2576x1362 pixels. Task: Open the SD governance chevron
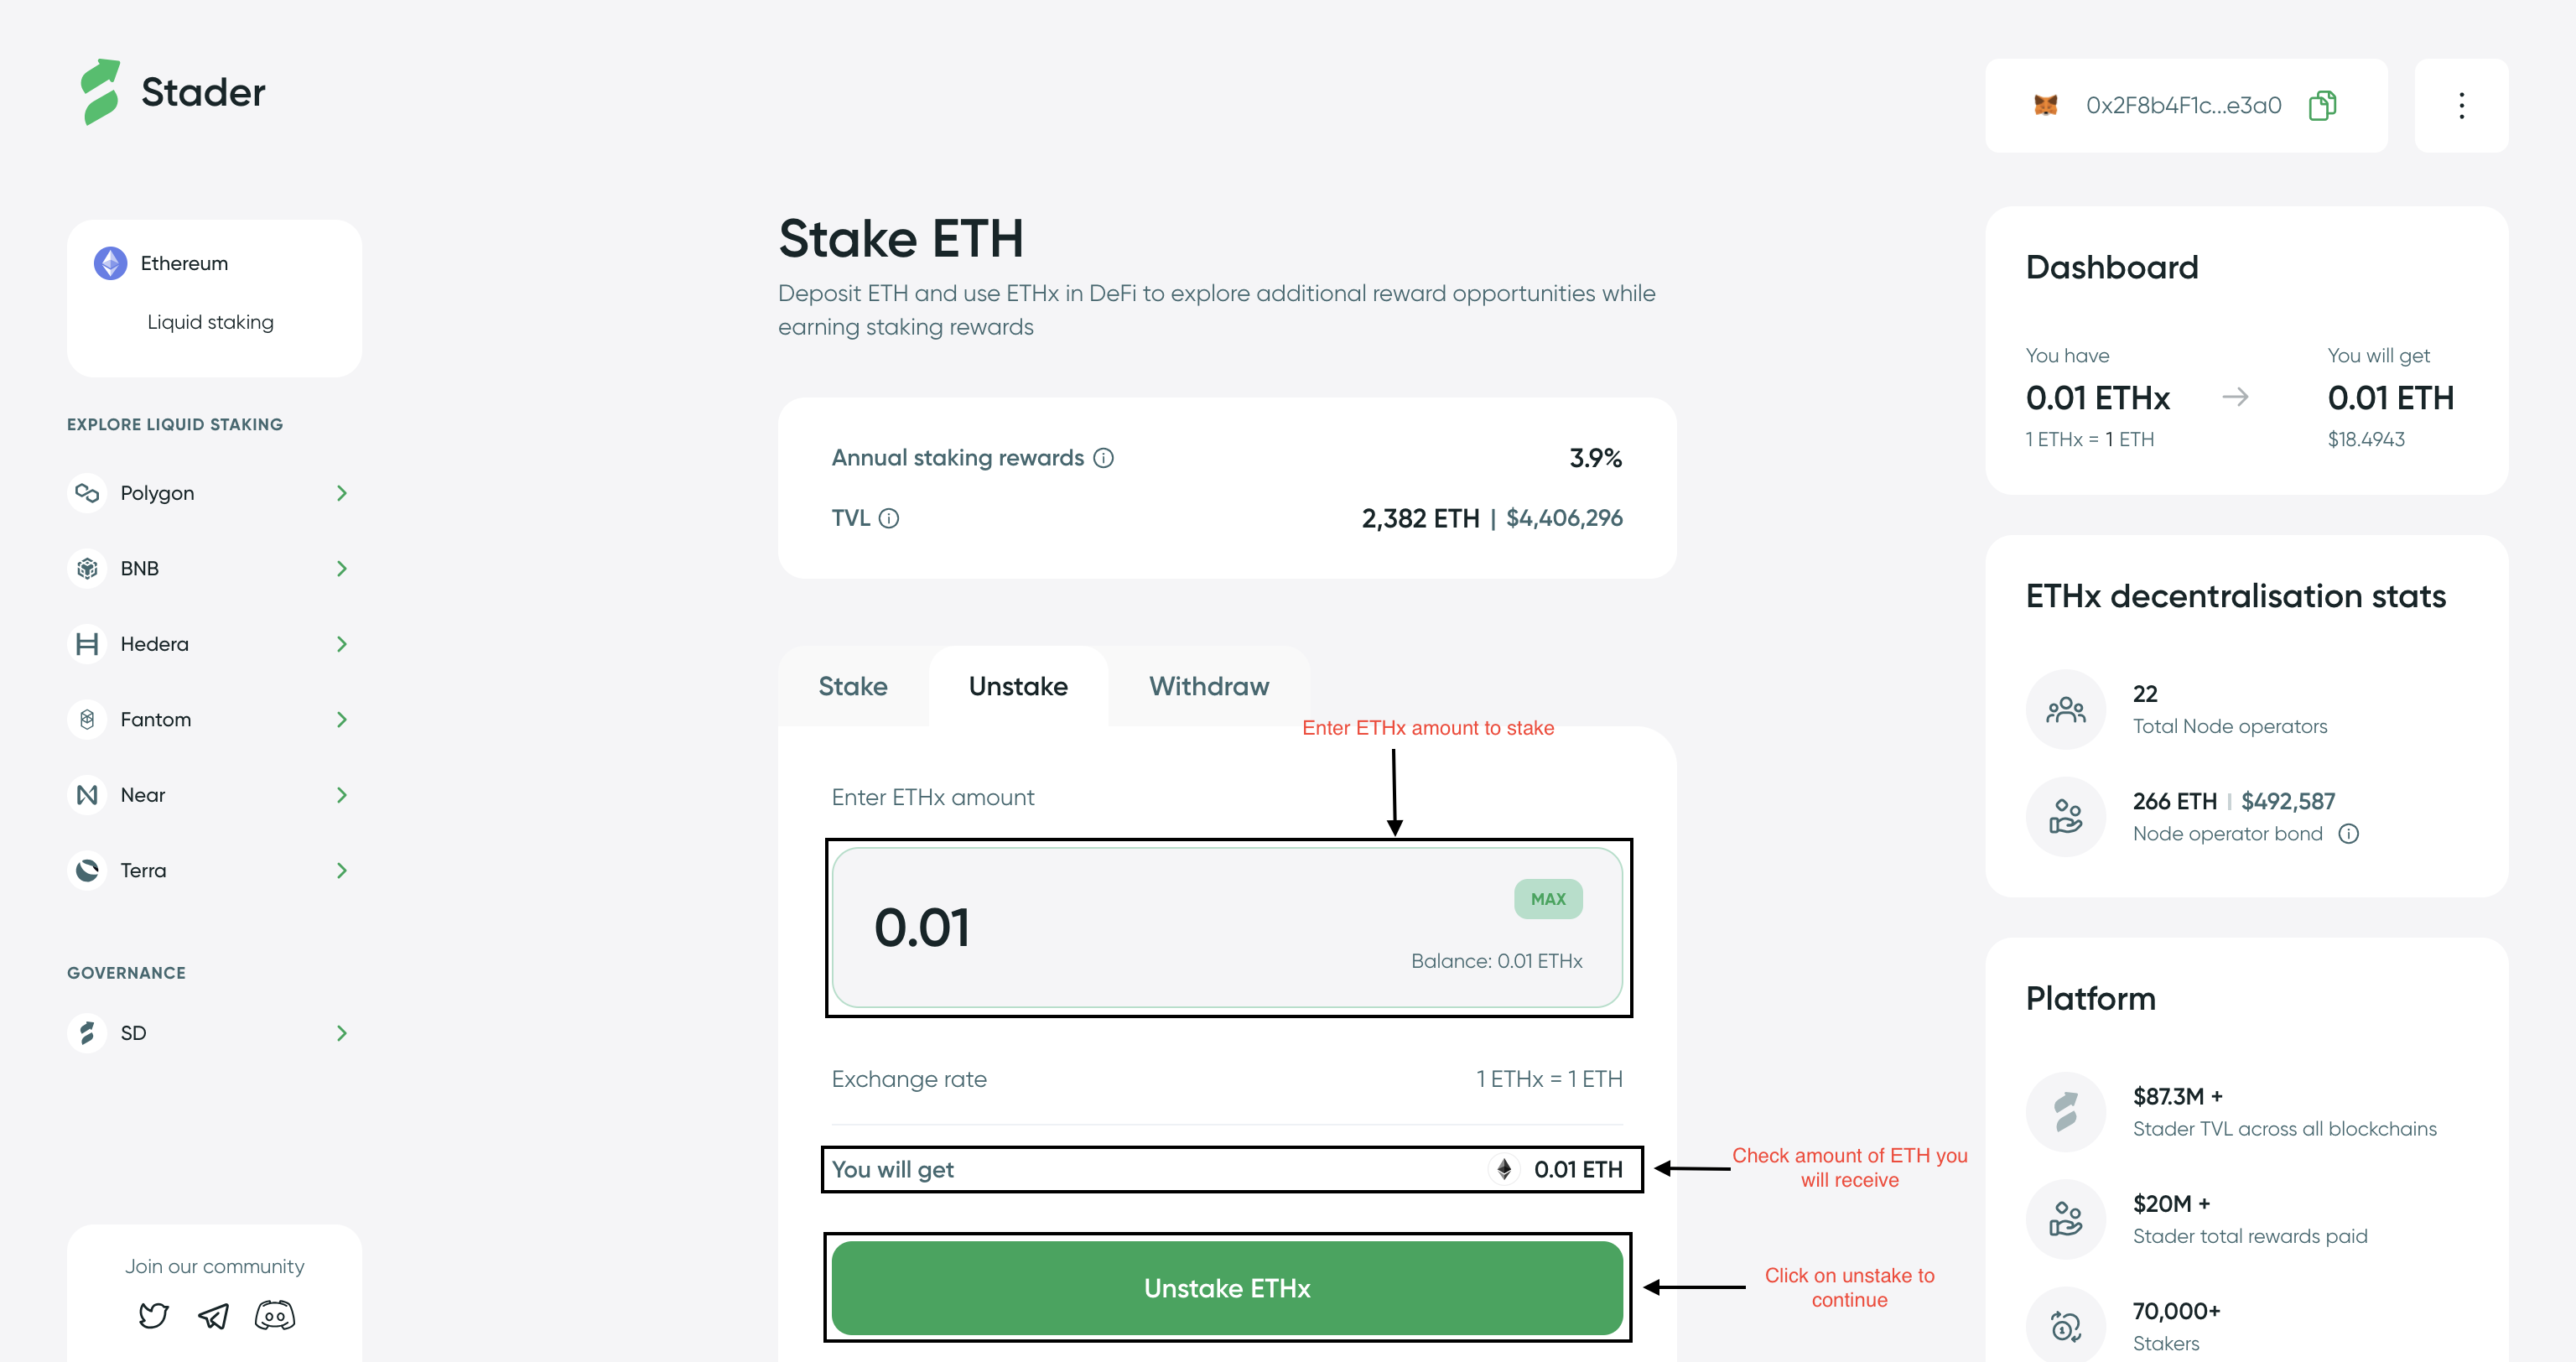tap(341, 1033)
